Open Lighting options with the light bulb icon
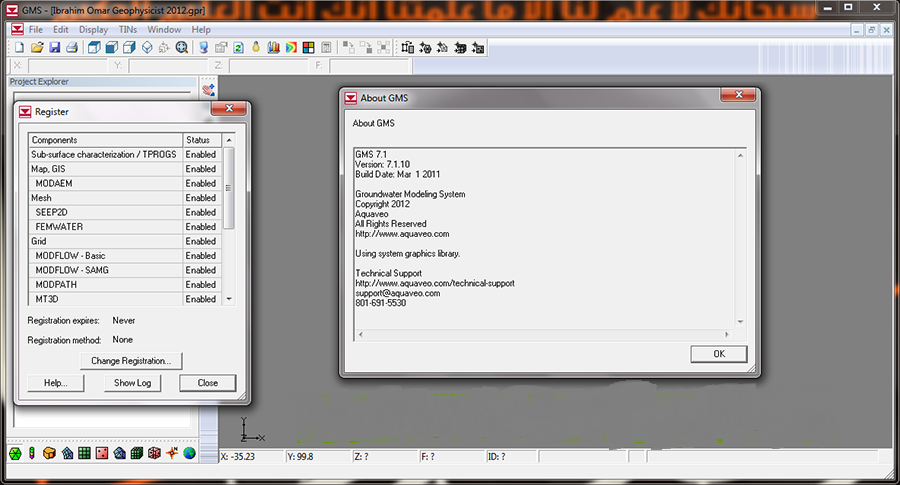Image resolution: width=900 pixels, height=485 pixels. pos(256,48)
